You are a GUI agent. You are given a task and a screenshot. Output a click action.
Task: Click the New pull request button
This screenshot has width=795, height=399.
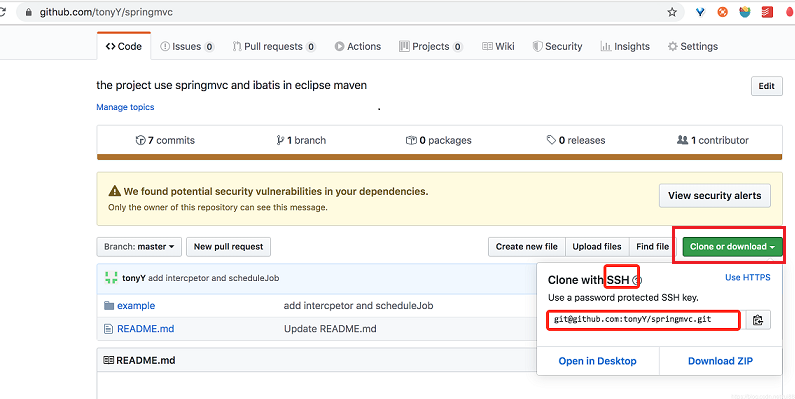click(228, 247)
